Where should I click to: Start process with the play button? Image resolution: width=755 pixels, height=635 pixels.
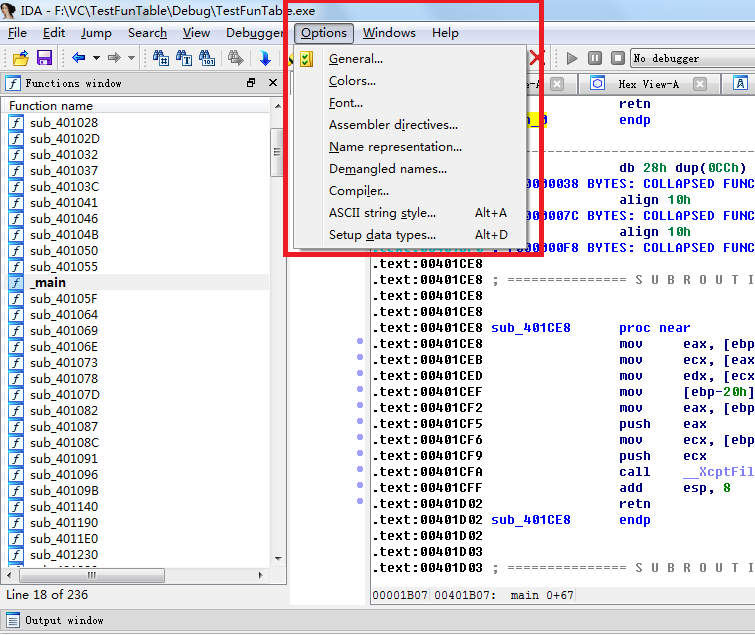tap(572, 58)
